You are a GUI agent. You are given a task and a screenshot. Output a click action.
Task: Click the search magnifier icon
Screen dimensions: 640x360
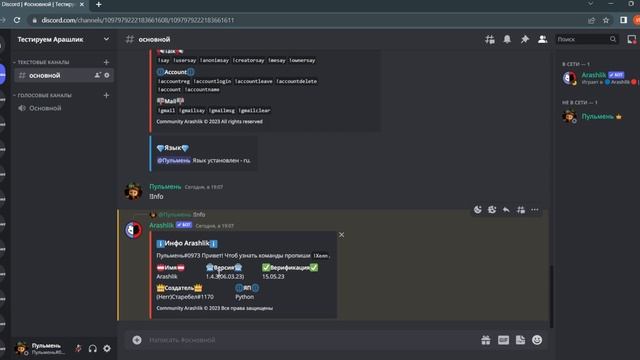click(x=613, y=39)
